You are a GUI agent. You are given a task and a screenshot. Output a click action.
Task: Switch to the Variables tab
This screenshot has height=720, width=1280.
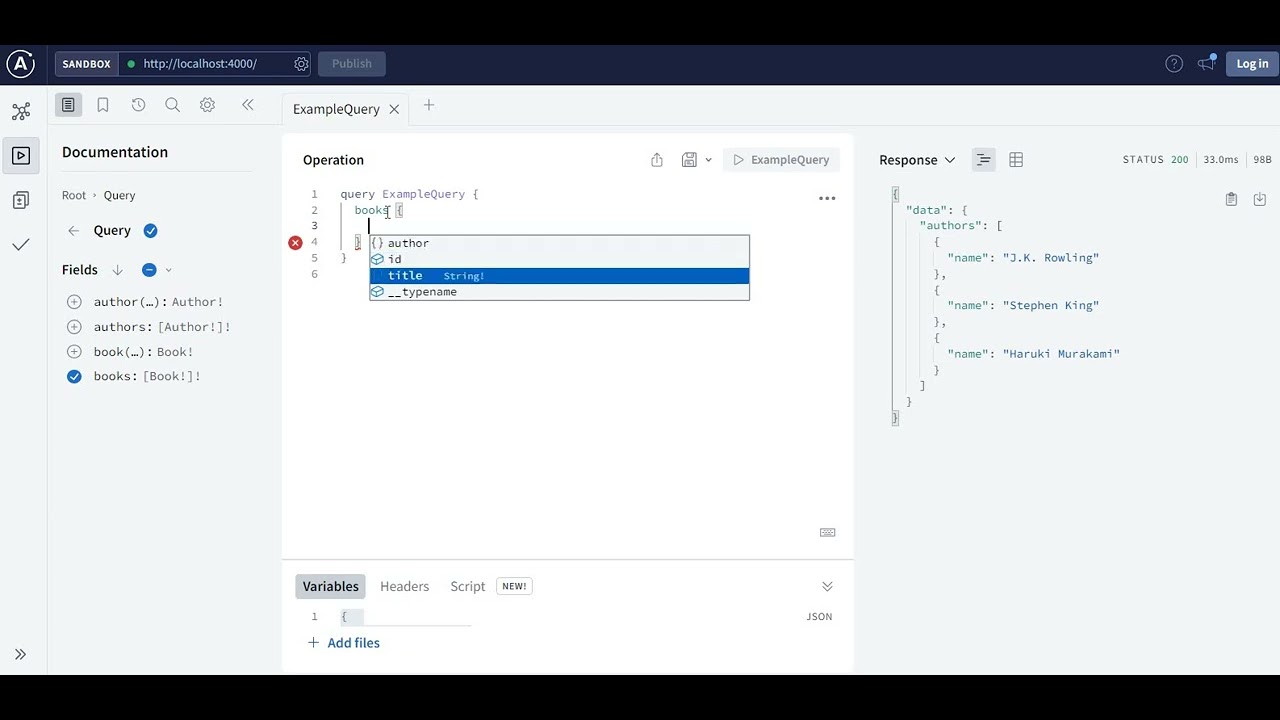(330, 586)
